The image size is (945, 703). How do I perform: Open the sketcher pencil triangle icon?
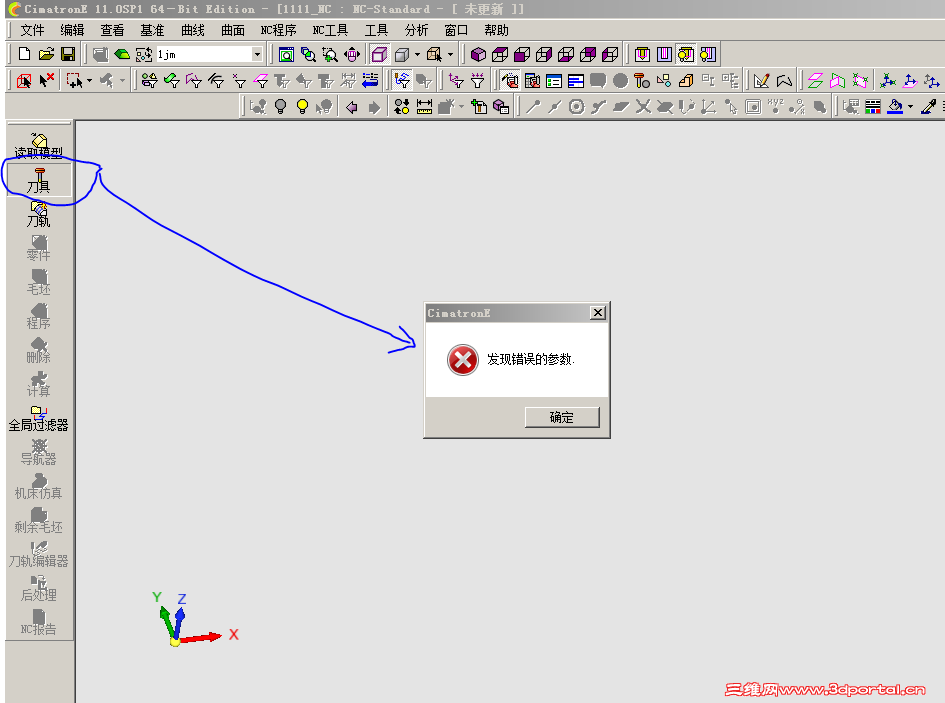click(762, 80)
